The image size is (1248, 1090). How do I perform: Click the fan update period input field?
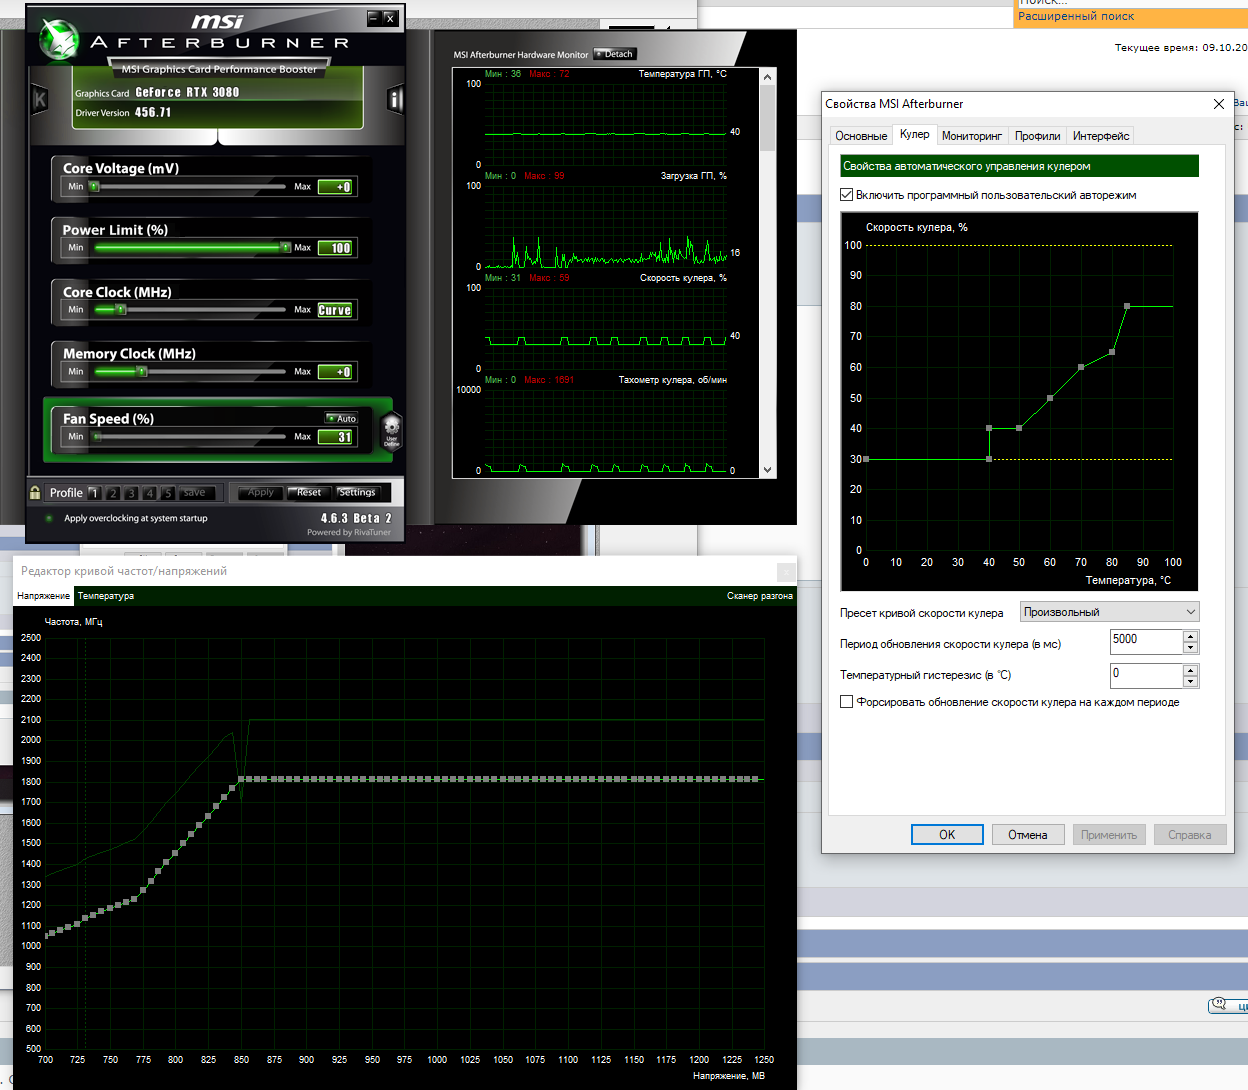tap(1146, 641)
